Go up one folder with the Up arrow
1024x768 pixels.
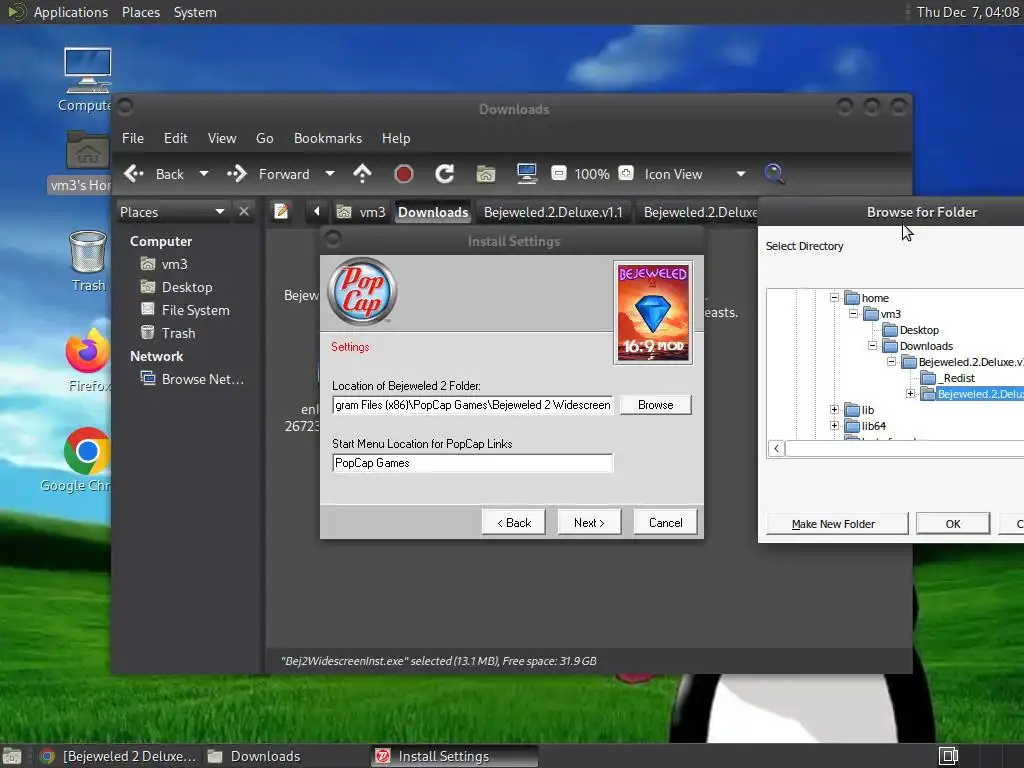click(362, 174)
